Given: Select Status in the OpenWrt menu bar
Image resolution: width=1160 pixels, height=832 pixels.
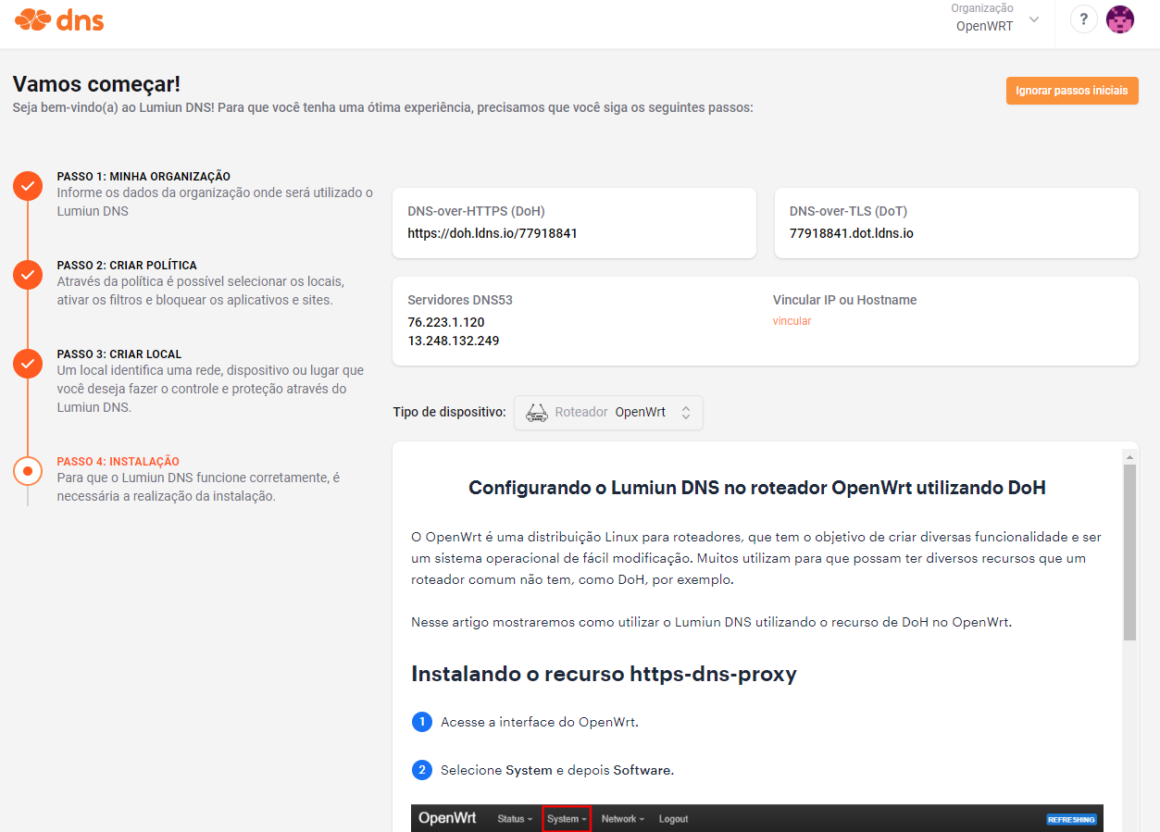Looking at the screenshot, I should click(514, 818).
